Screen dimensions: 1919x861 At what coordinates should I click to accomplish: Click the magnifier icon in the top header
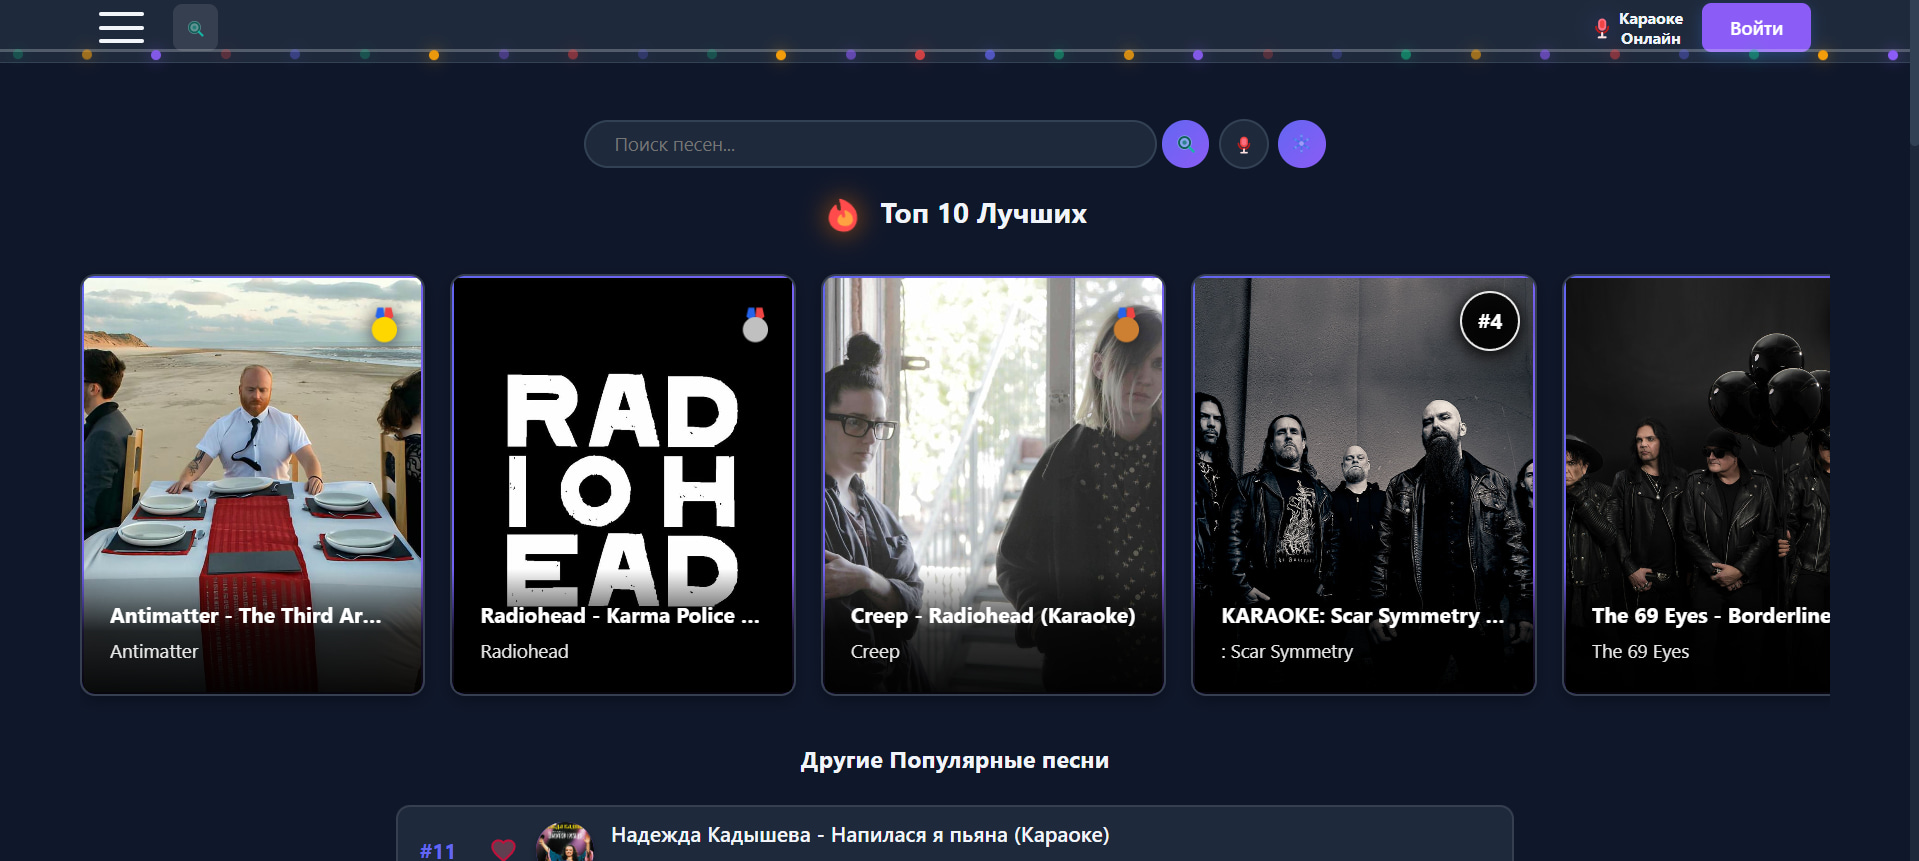pyautogui.click(x=195, y=28)
